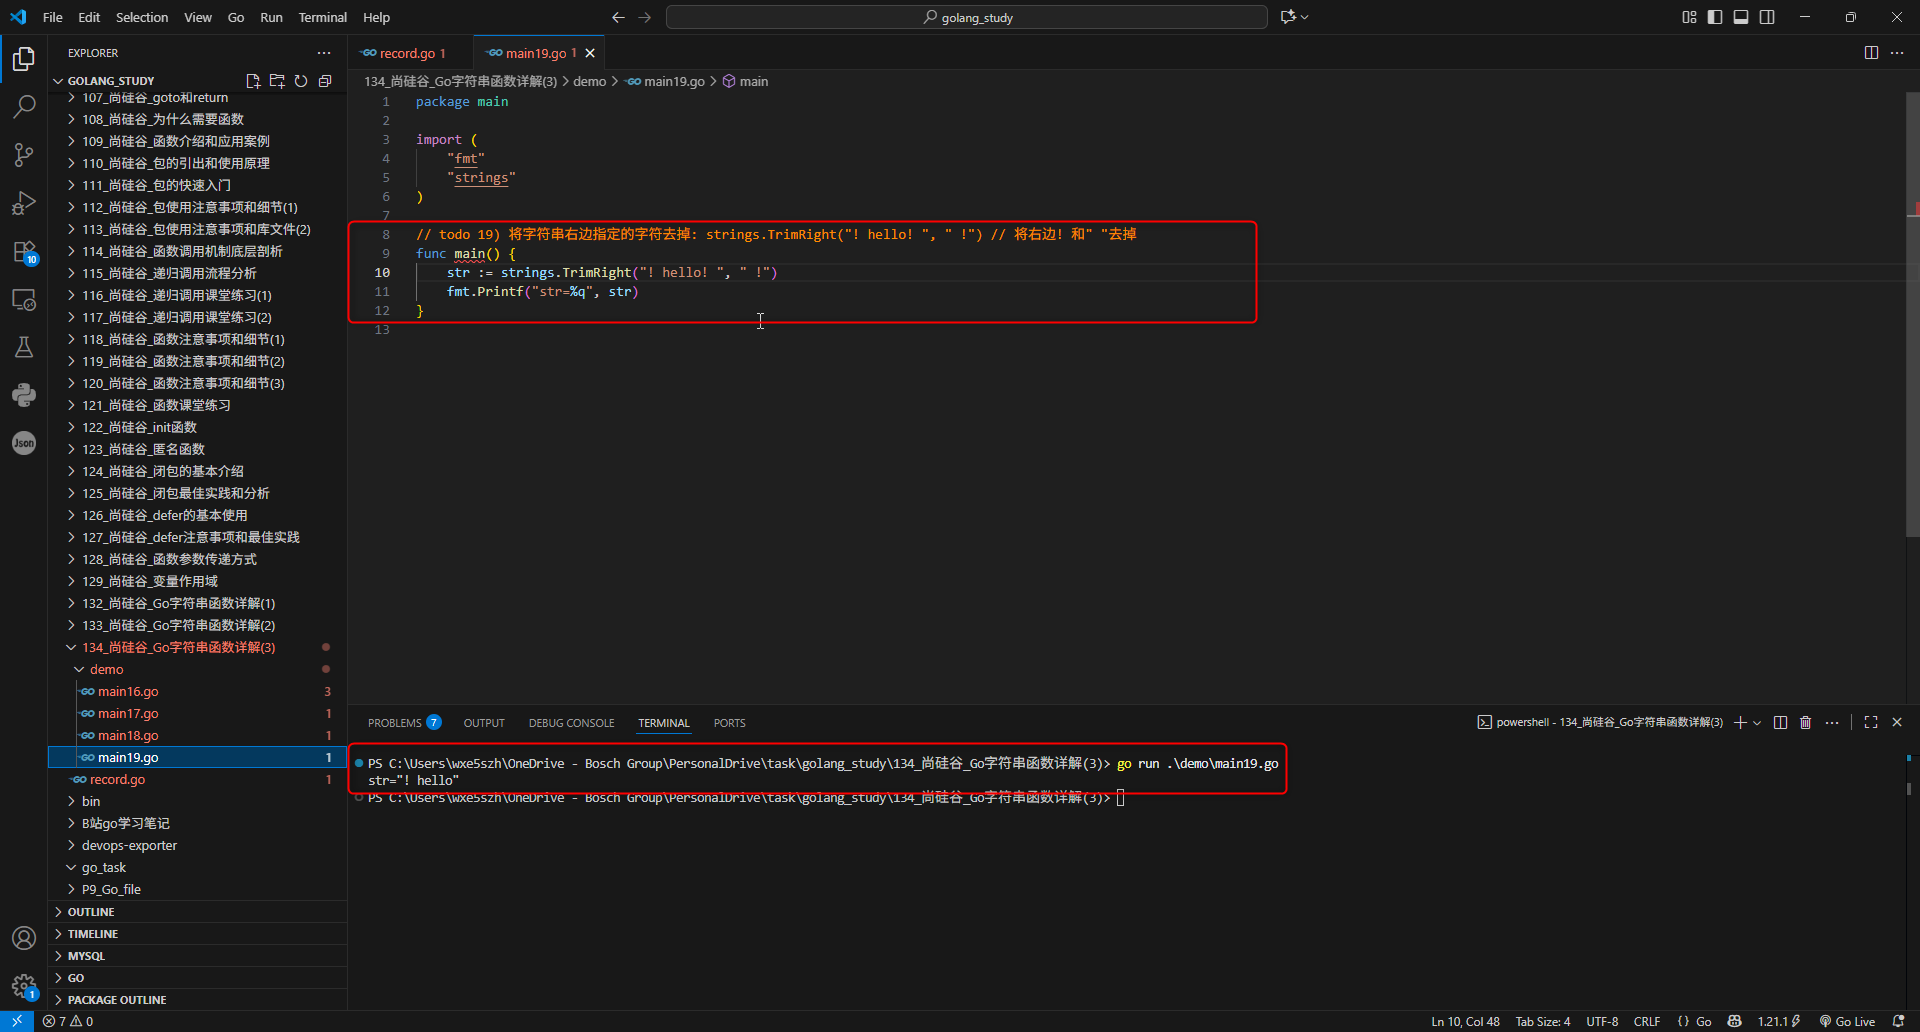Toggle the bottom panel visibility
This screenshot has height=1032, width=1920.
coord(1741,17)
